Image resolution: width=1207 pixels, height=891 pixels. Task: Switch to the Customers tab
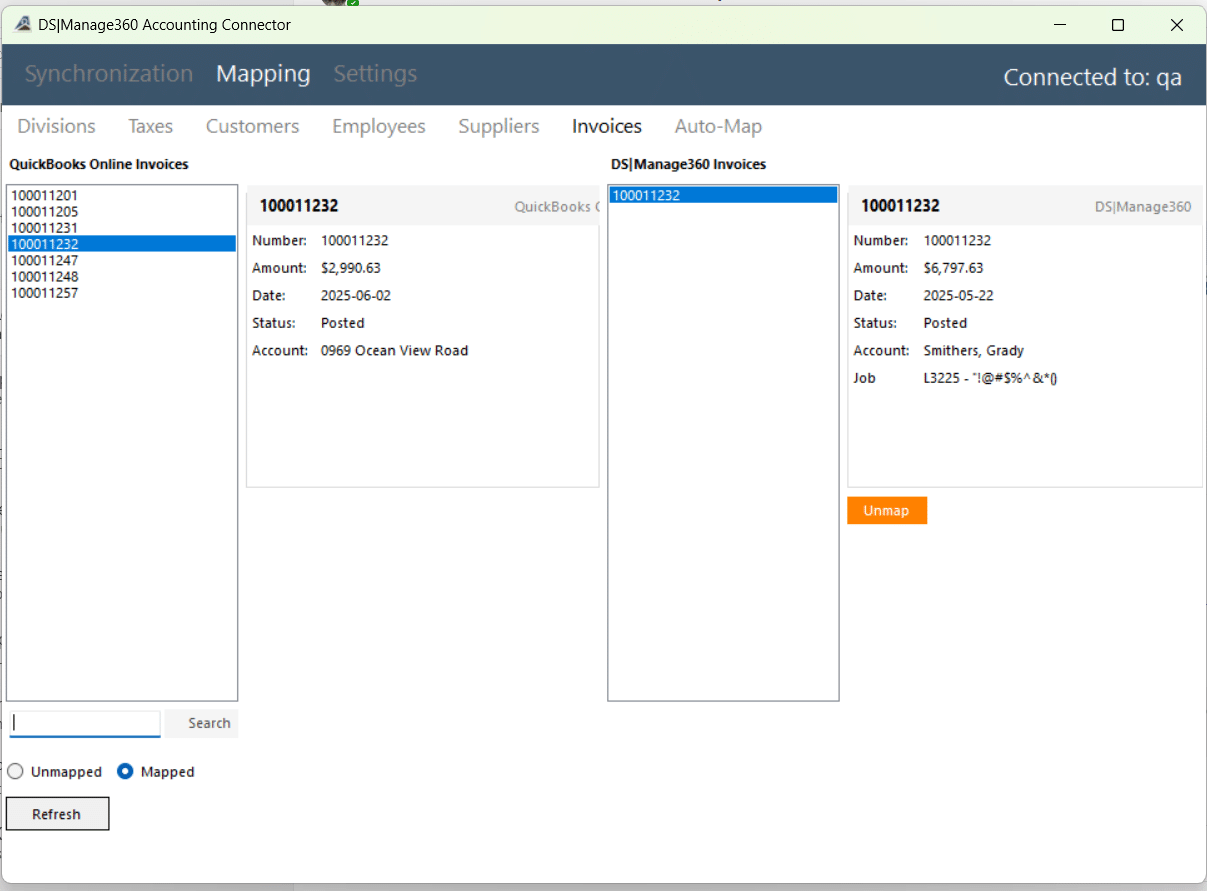[x=252, y=126]
